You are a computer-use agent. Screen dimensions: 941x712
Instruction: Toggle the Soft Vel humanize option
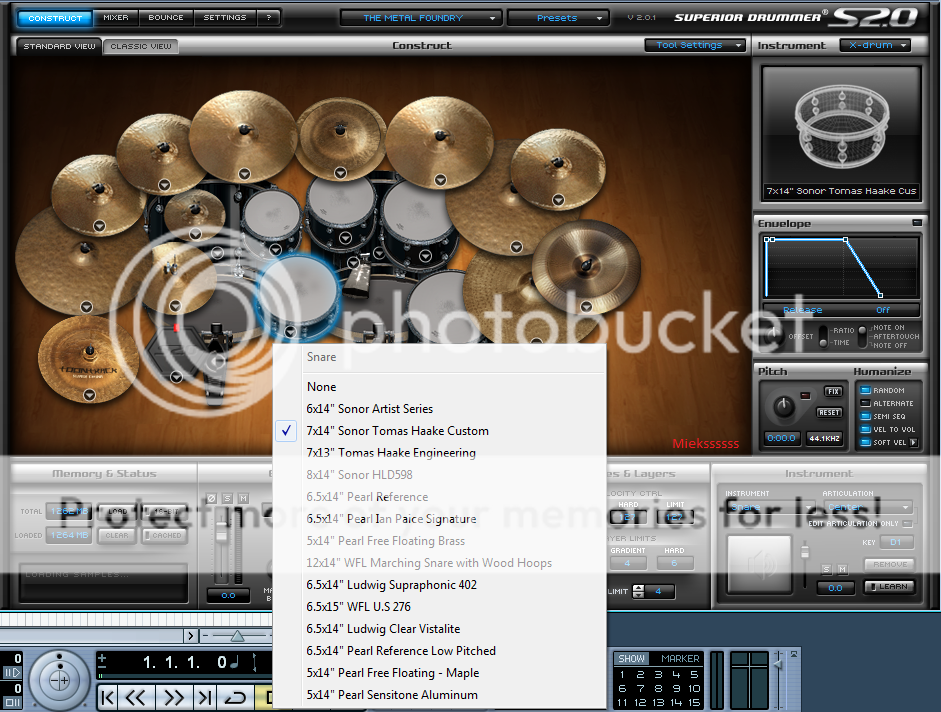[865, 442]
